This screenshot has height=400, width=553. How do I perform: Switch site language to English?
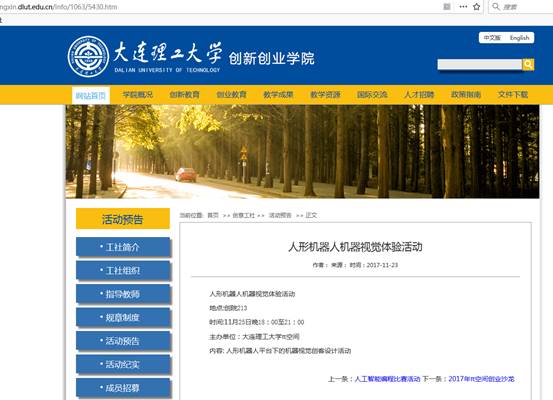(x=519, y=38)
